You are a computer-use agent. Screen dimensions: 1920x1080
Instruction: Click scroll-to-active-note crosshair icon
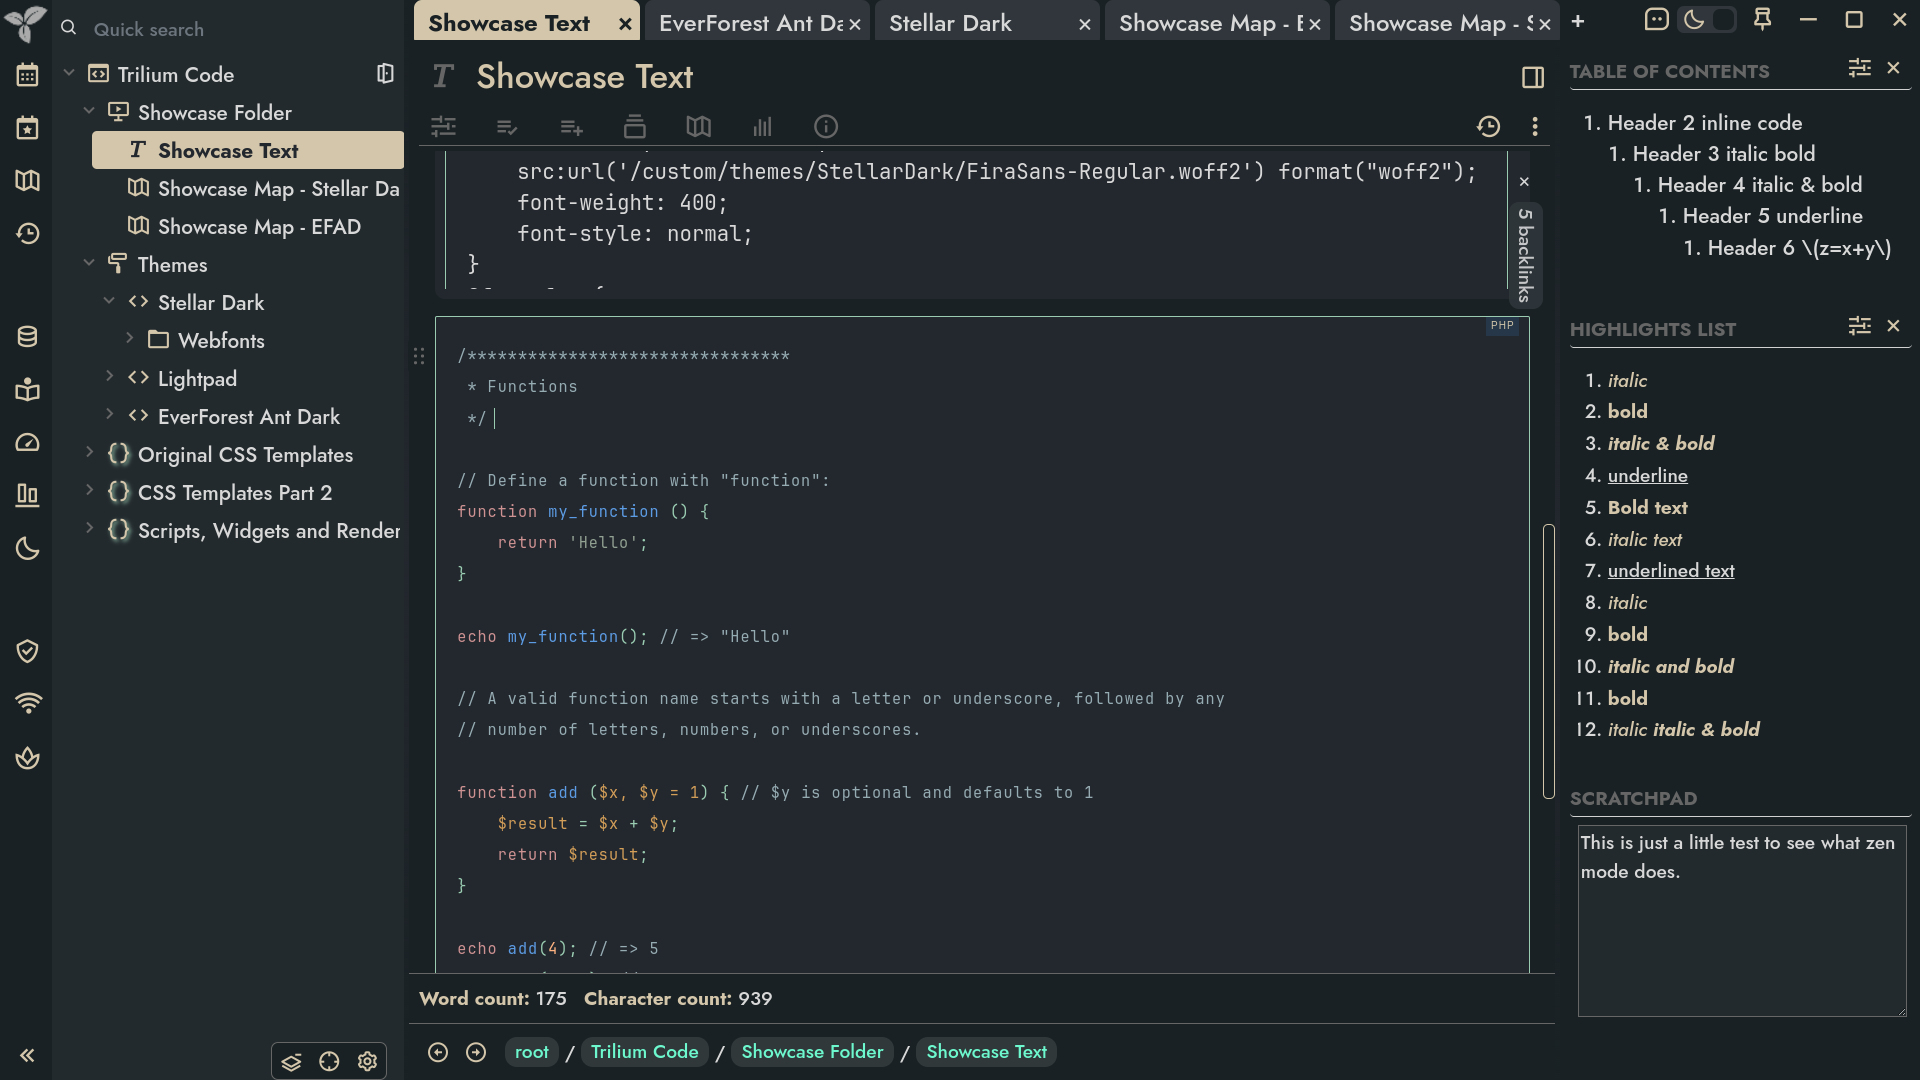click(x=329, y=1062)
